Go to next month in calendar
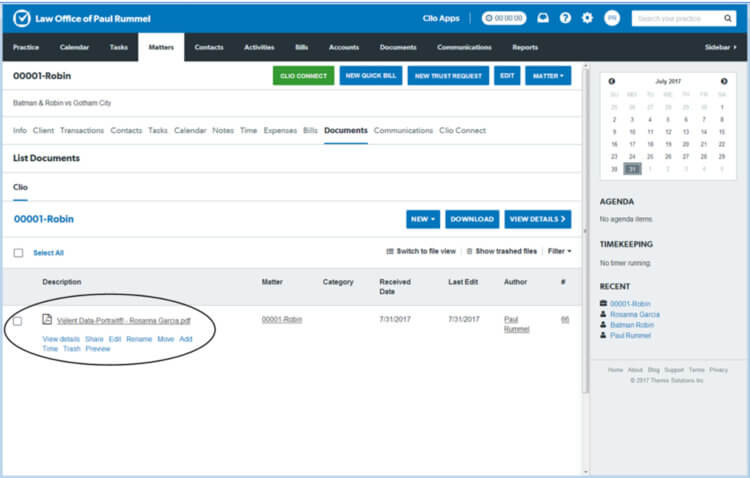The image size is (750, 478). click(x=724, y=81)
